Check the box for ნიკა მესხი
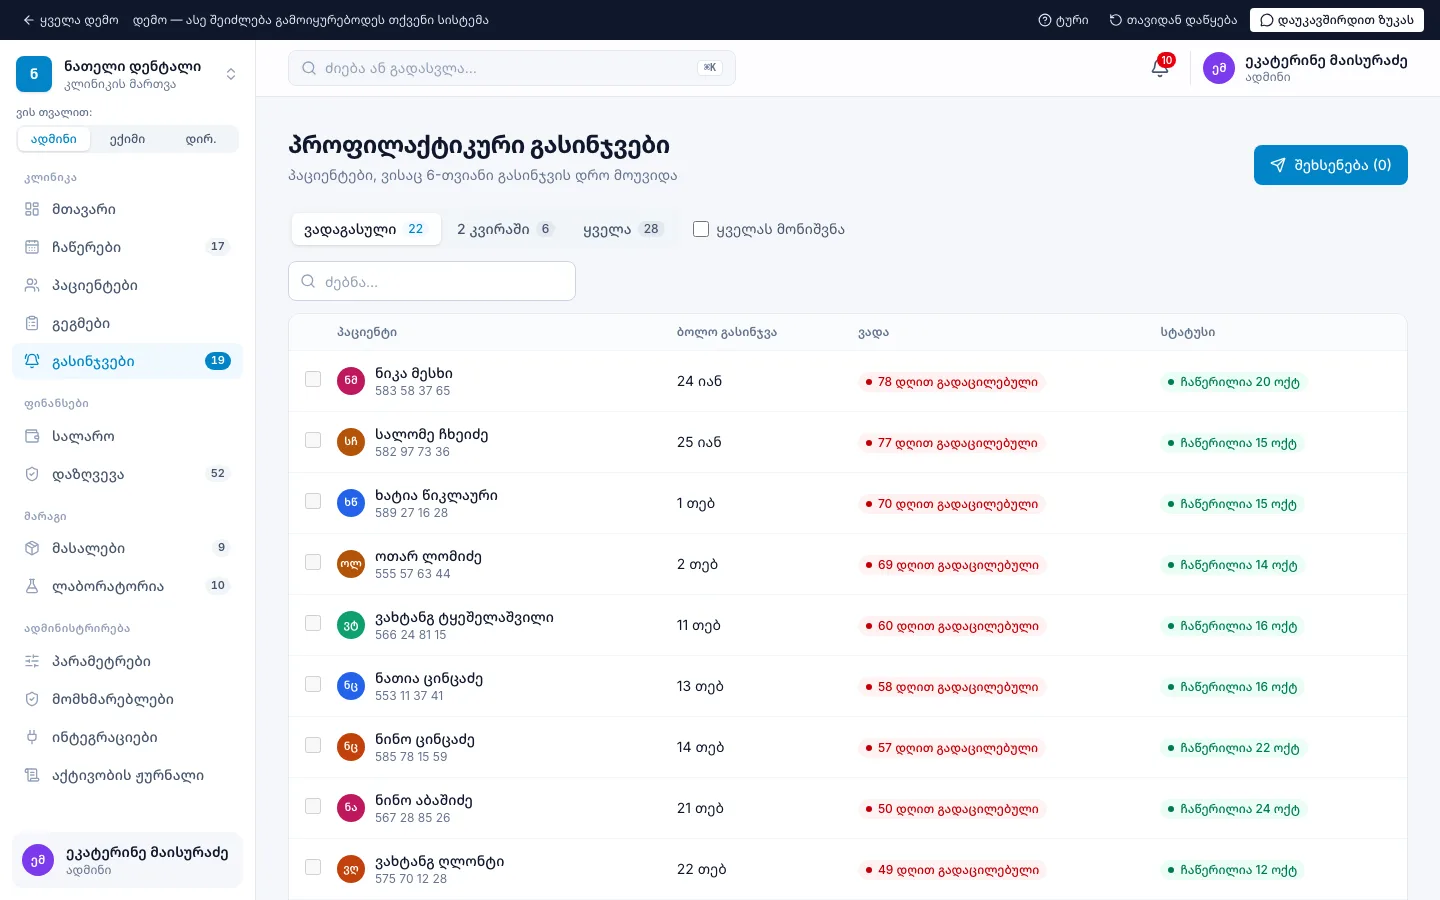The image size is (1440, 900). click(313, 379)
